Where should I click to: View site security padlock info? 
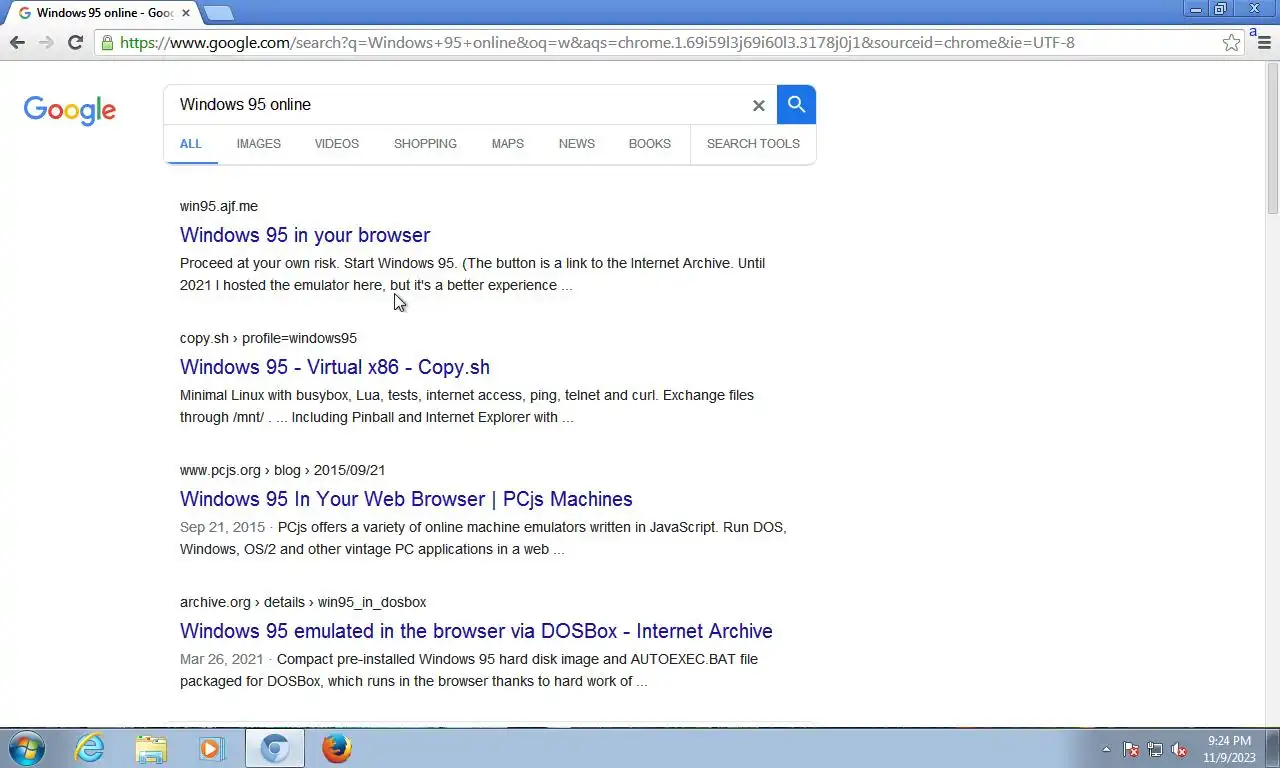click(107, 43)
